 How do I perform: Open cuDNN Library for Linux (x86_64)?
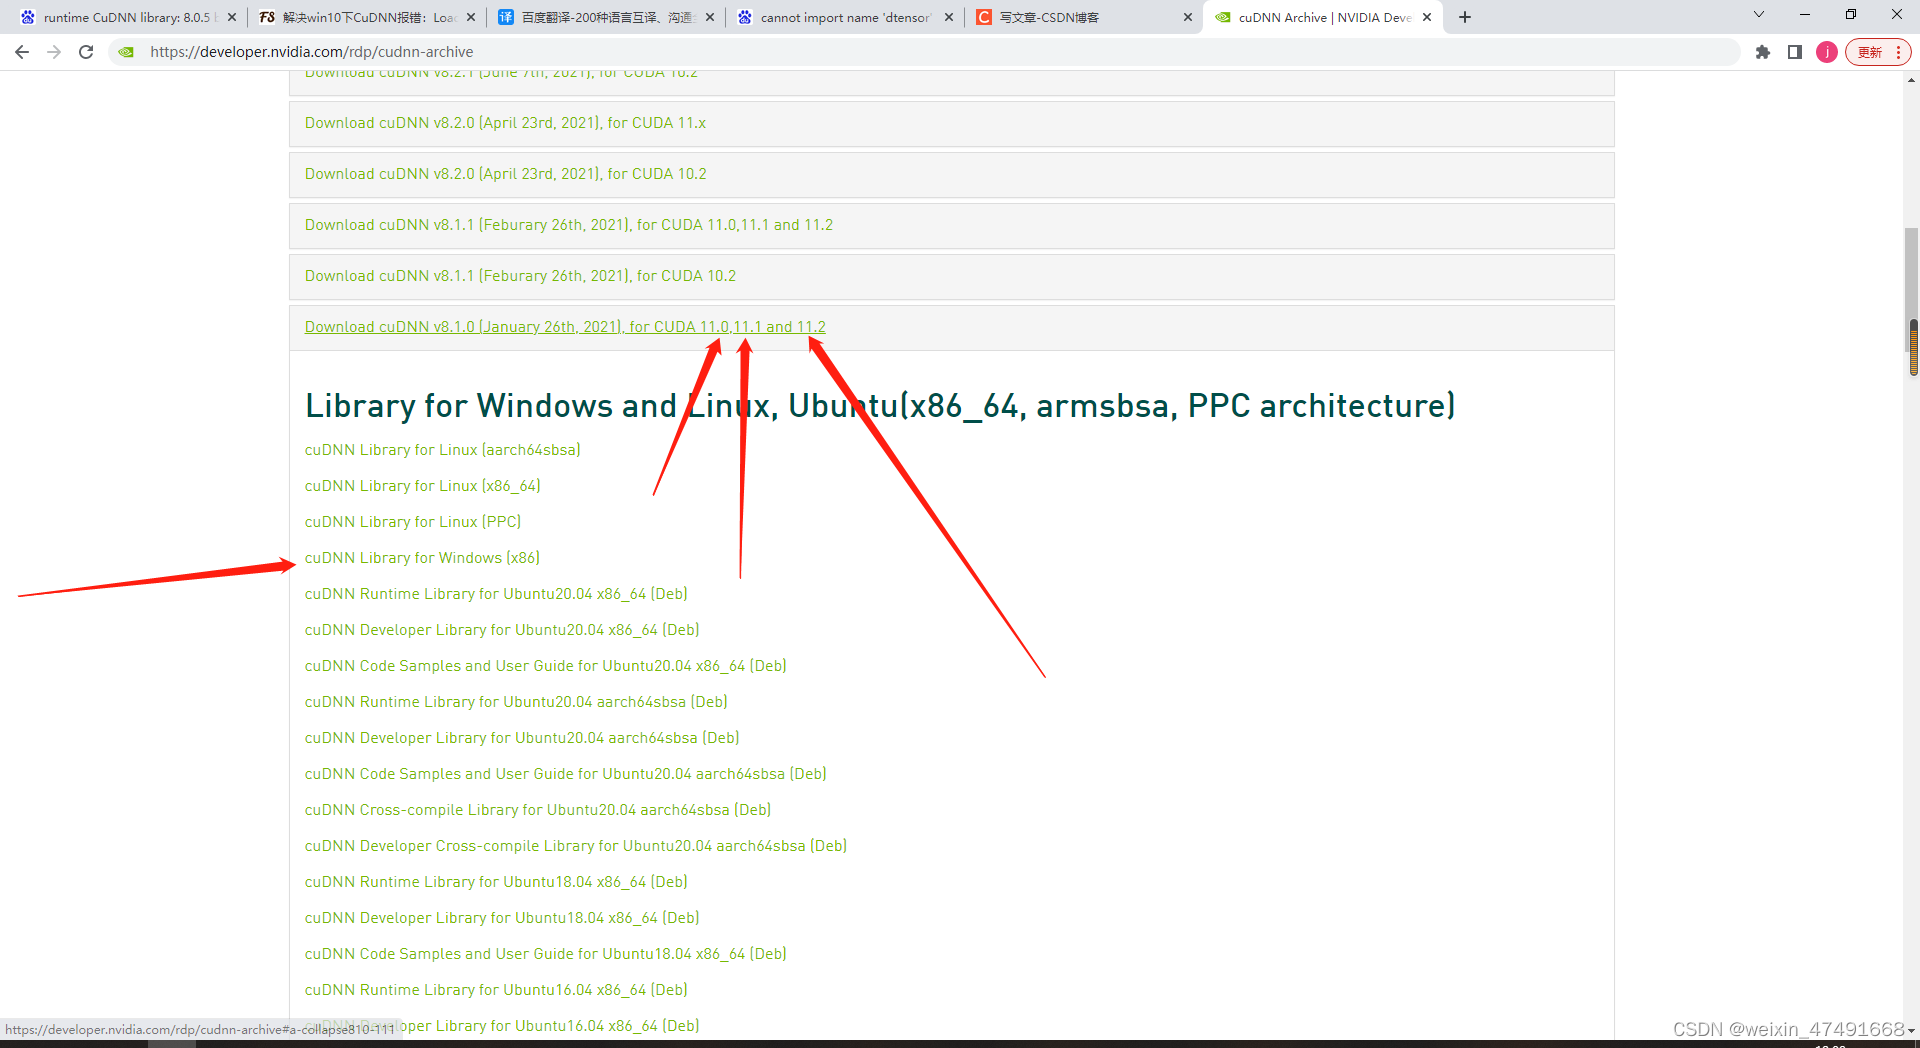(x=422, y=486)
